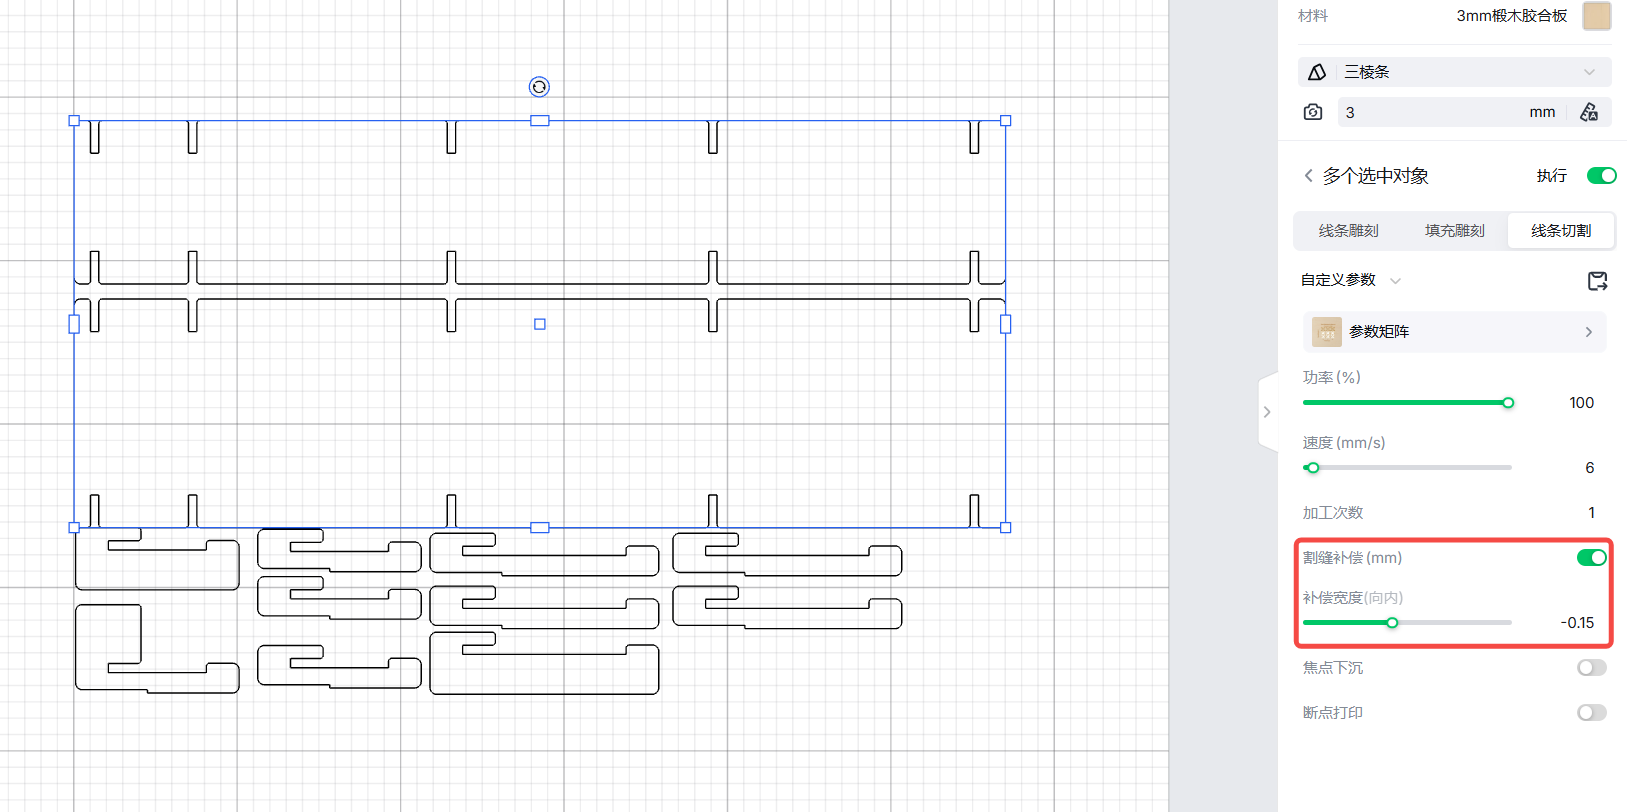Collapse the right panel with side arrow
The image size is (1627, 812).
[x=1267, y=412]
